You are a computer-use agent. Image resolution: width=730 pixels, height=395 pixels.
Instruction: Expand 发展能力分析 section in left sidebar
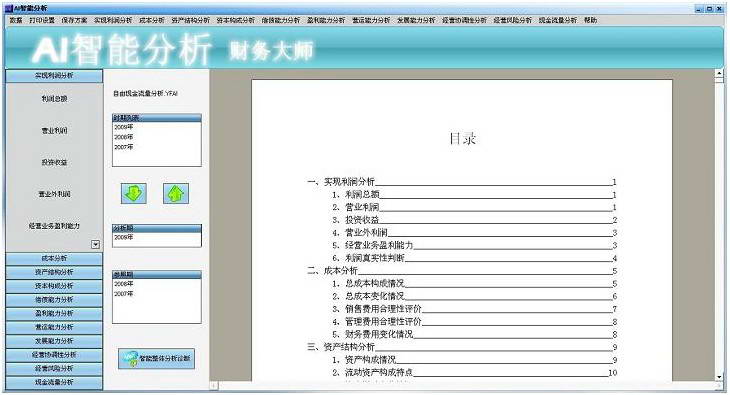coord(54,341)
